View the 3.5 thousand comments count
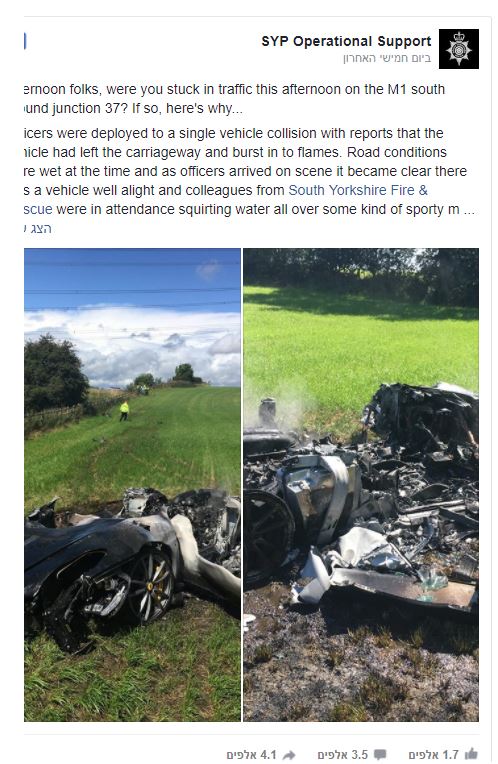498x764 pixels. 343,754
